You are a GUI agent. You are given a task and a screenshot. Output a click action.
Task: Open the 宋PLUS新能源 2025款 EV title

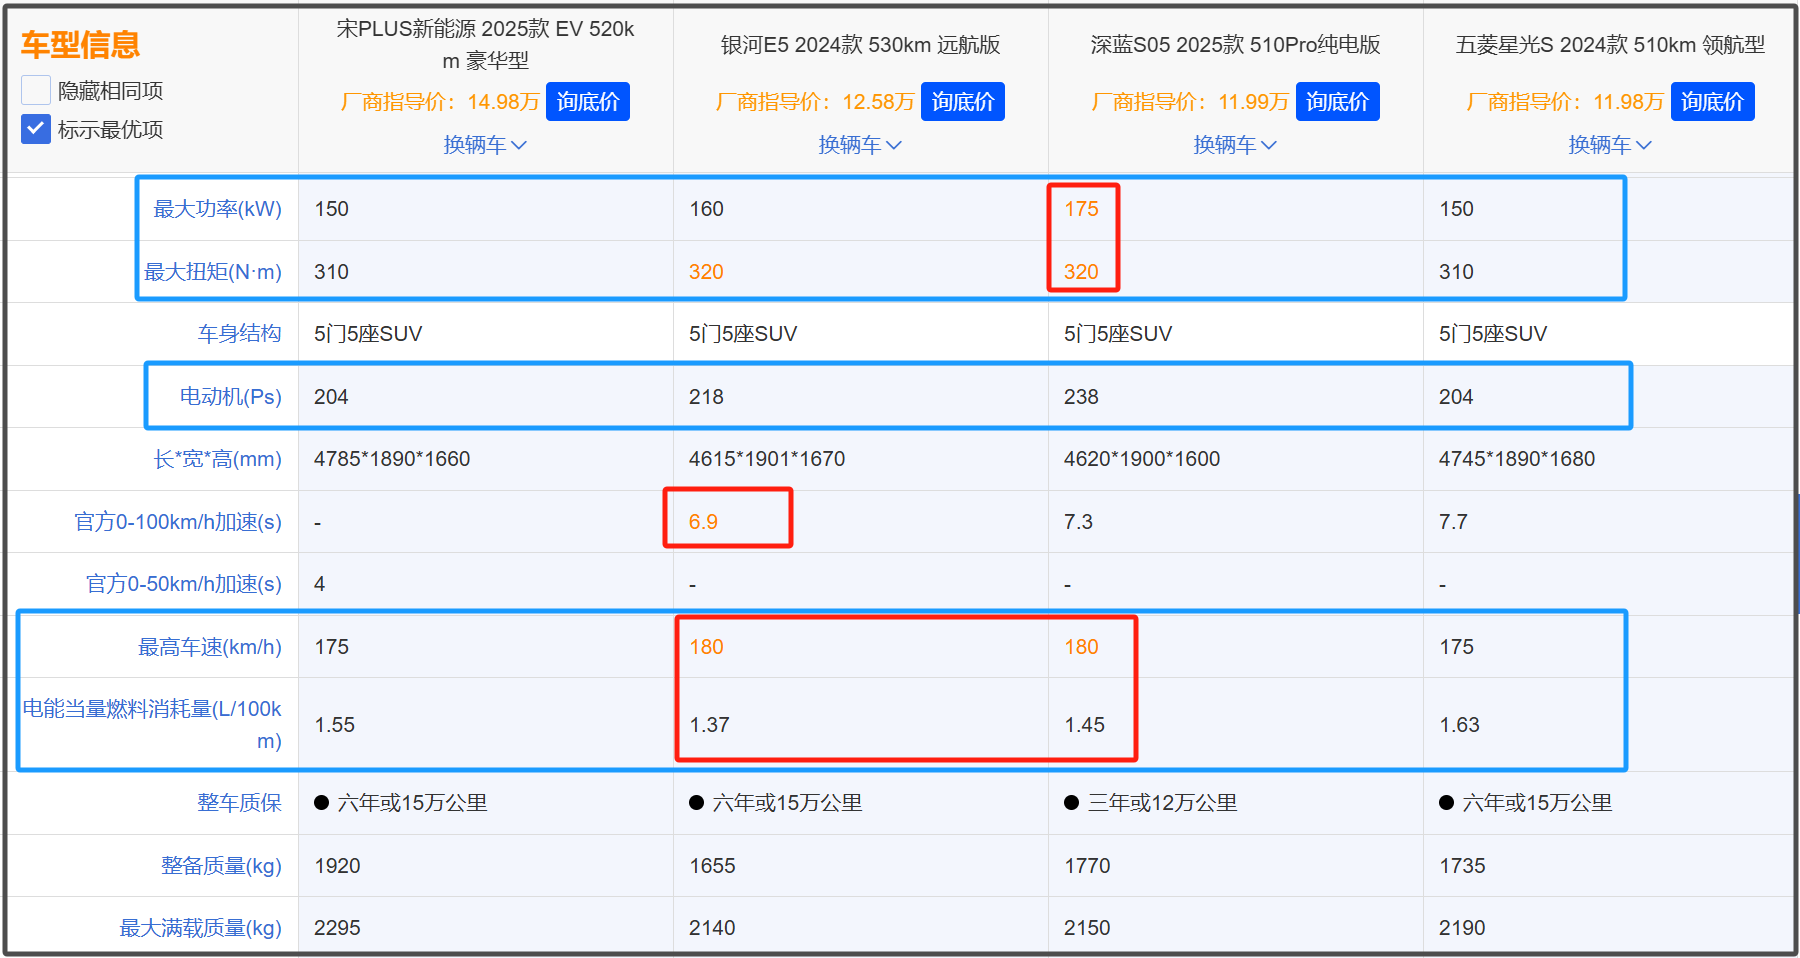(x=485, y=44)
